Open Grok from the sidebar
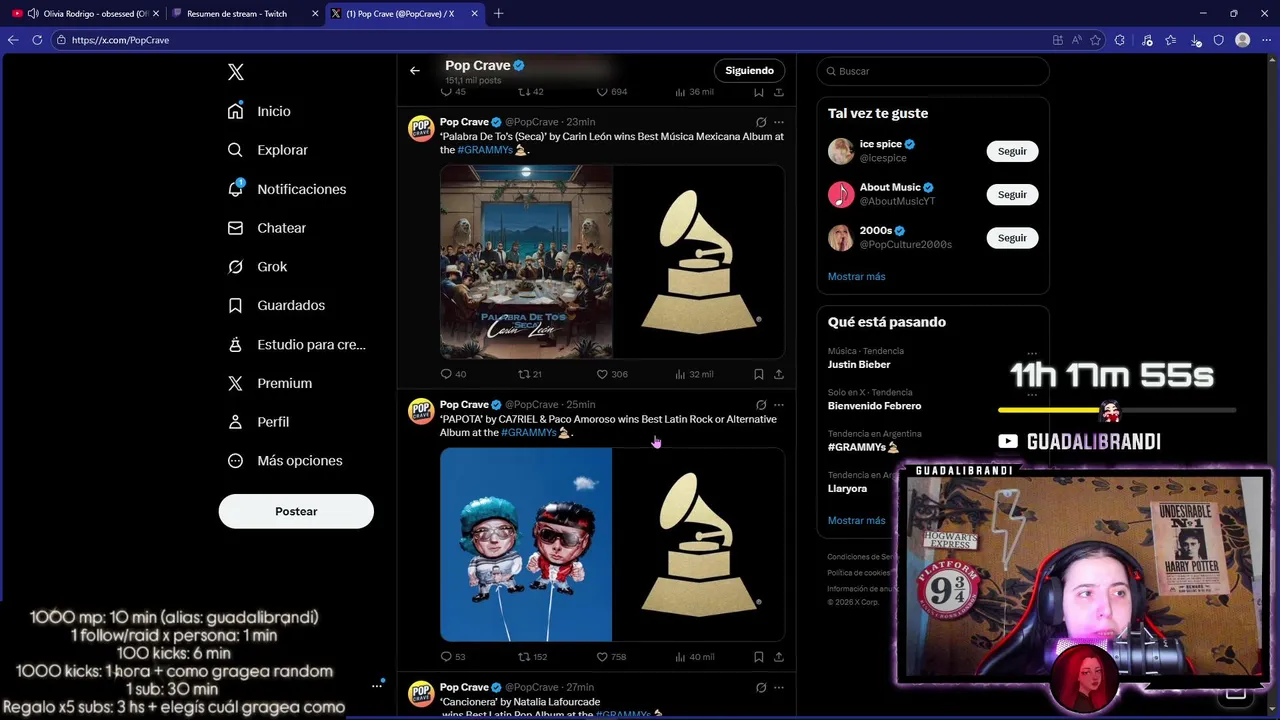 click(x=257, y=267)
